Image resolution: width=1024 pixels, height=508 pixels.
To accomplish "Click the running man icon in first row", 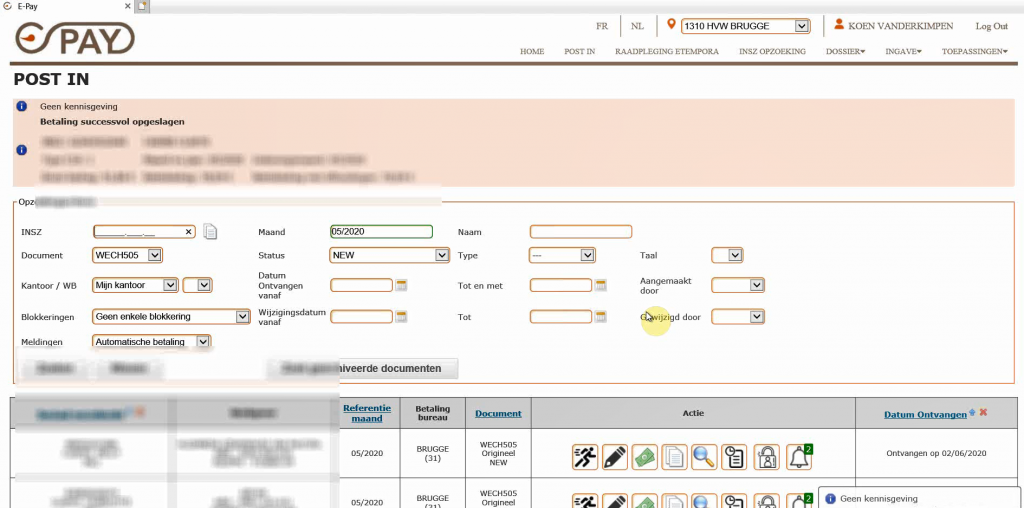I will pyautogui.click(x=585, y=456).
